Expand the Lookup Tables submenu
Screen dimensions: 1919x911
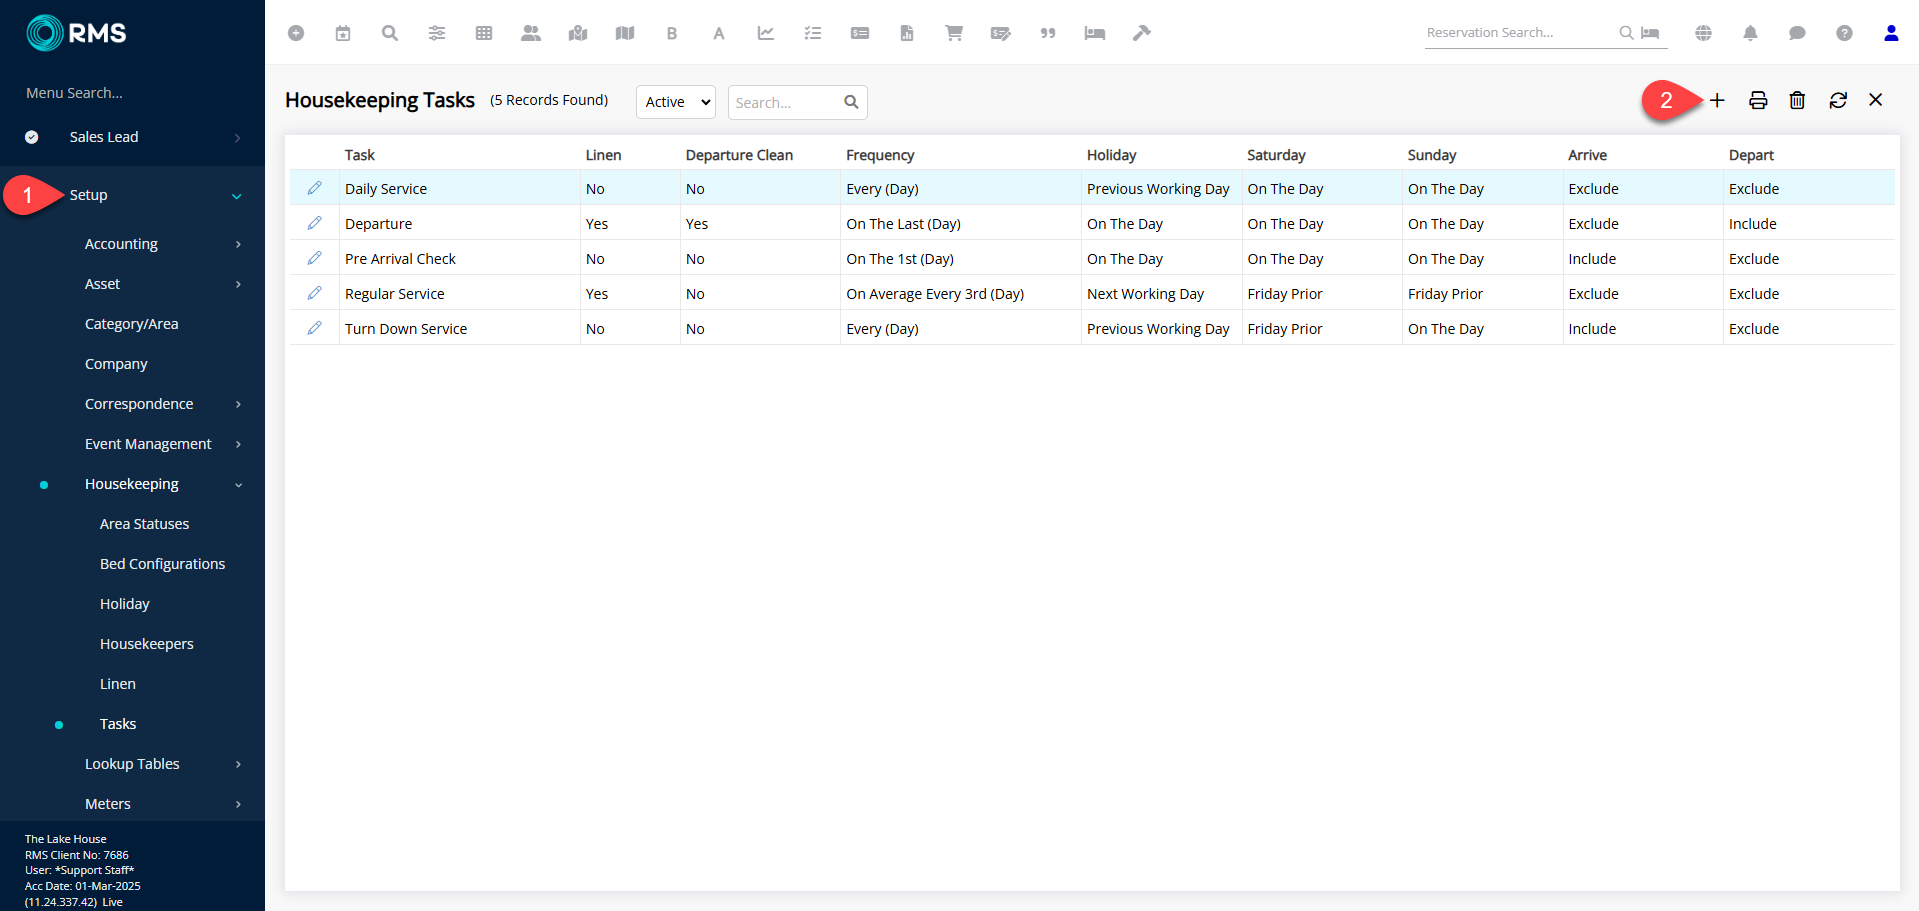[238, 764]
